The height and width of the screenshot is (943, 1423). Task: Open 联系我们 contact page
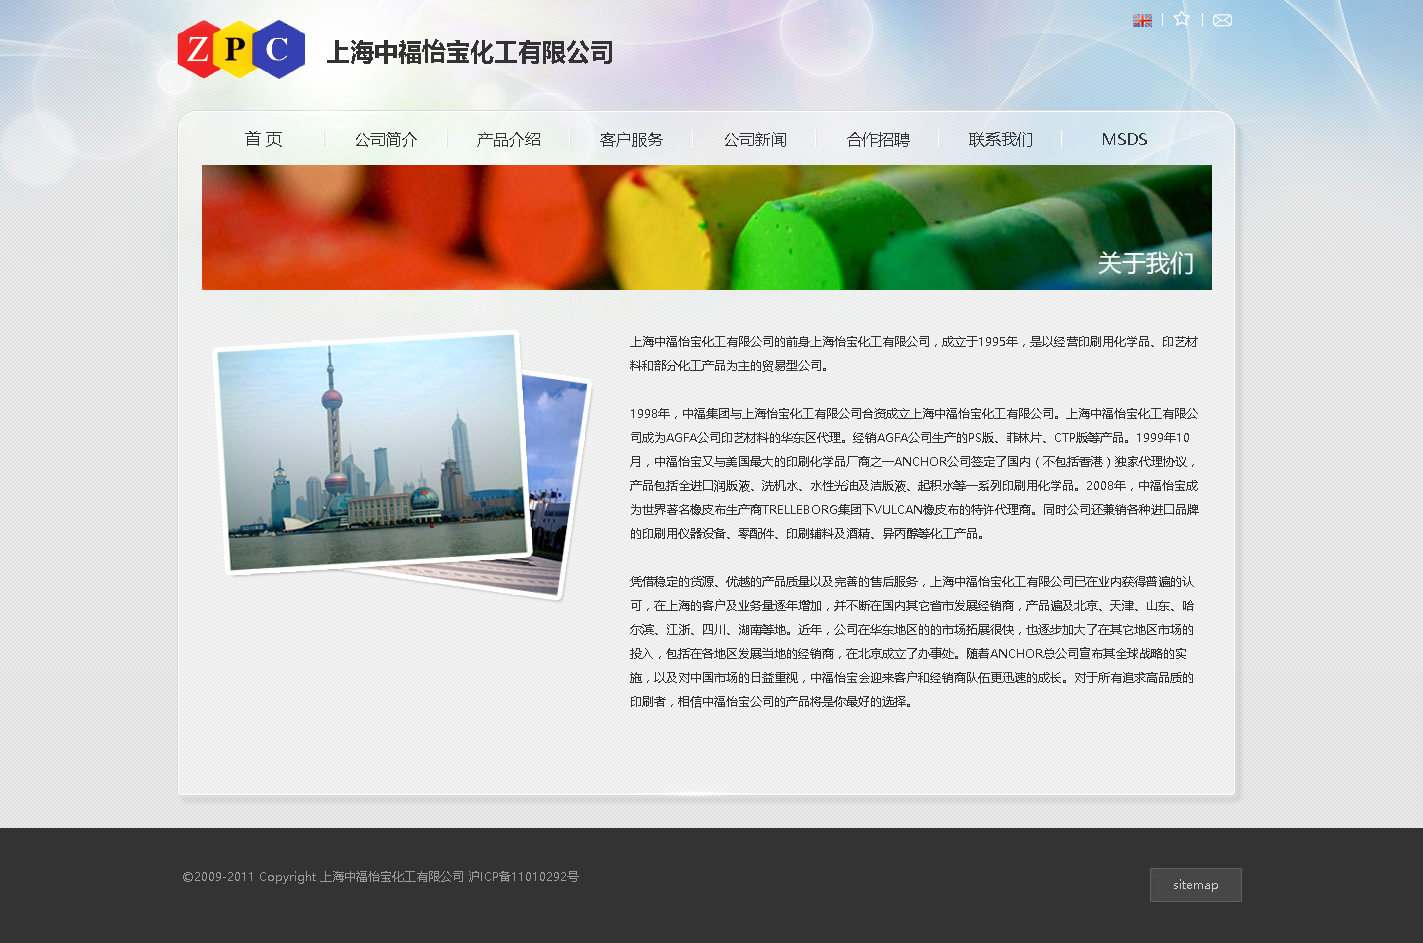point(1000,139)
